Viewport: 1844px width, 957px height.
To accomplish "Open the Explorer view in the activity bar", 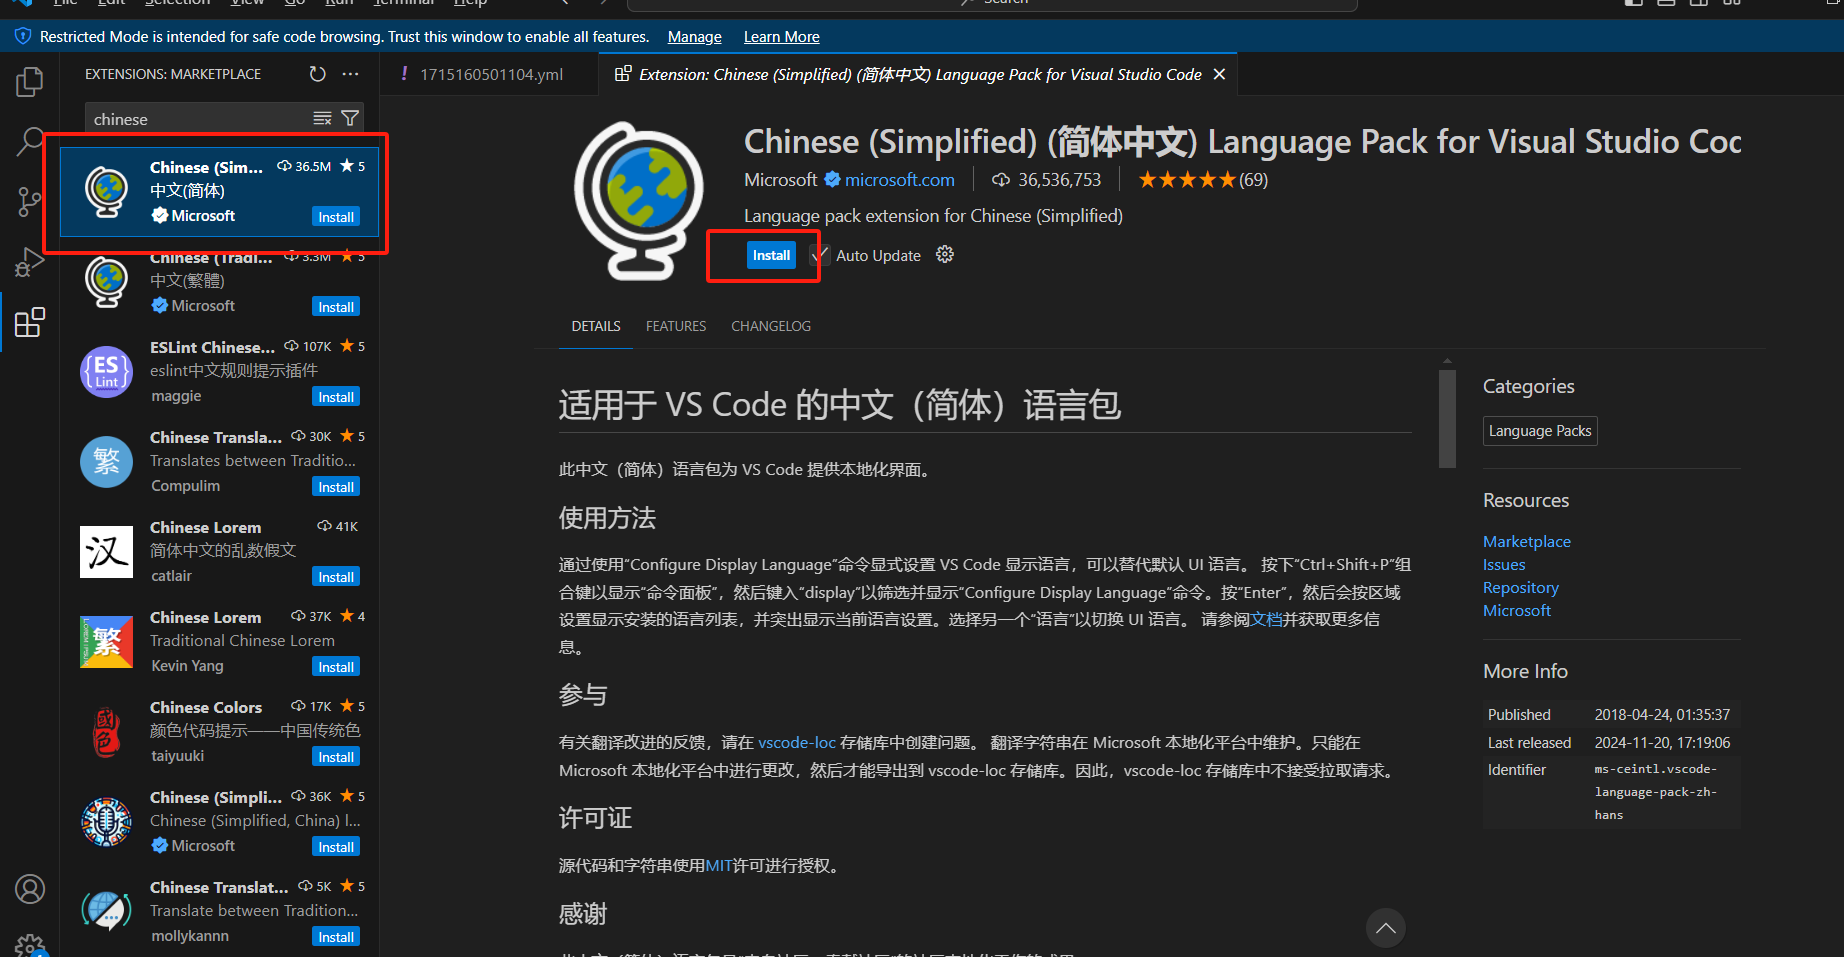I will click(x=30, y=82).
